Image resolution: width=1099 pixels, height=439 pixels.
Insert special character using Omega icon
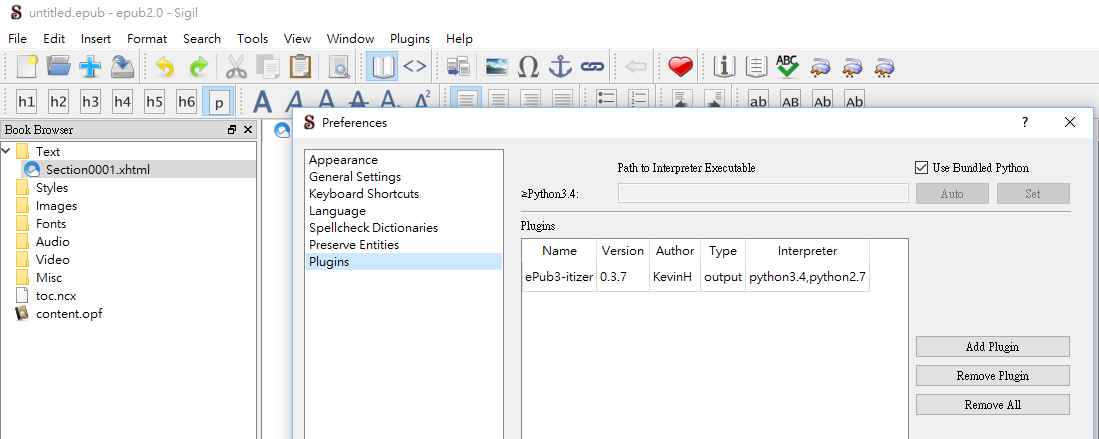(528, 67)
